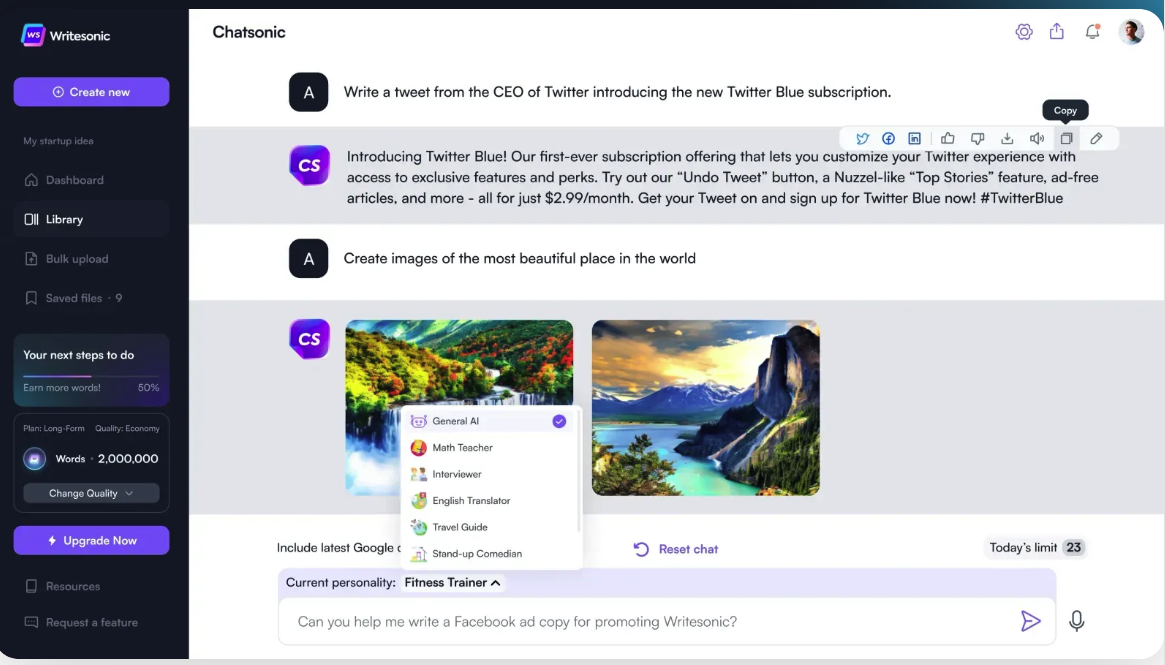Viewport: 1165px width, 665px height.
Task: Copy the response text
Action: [1066, 138]
